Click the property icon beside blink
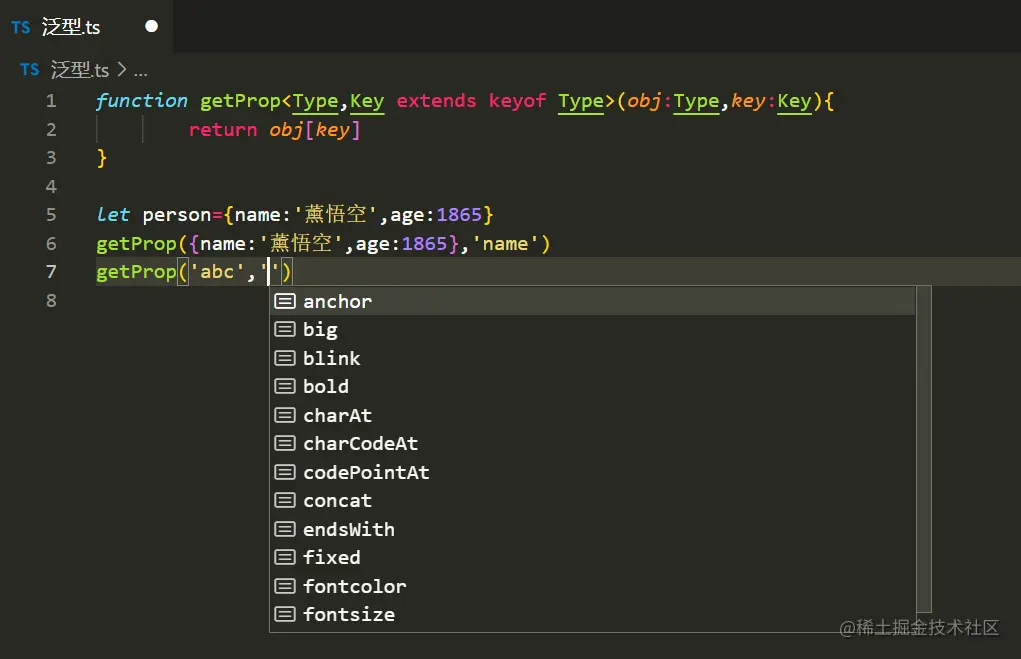The image size is (1021, 659). [285, 358]
